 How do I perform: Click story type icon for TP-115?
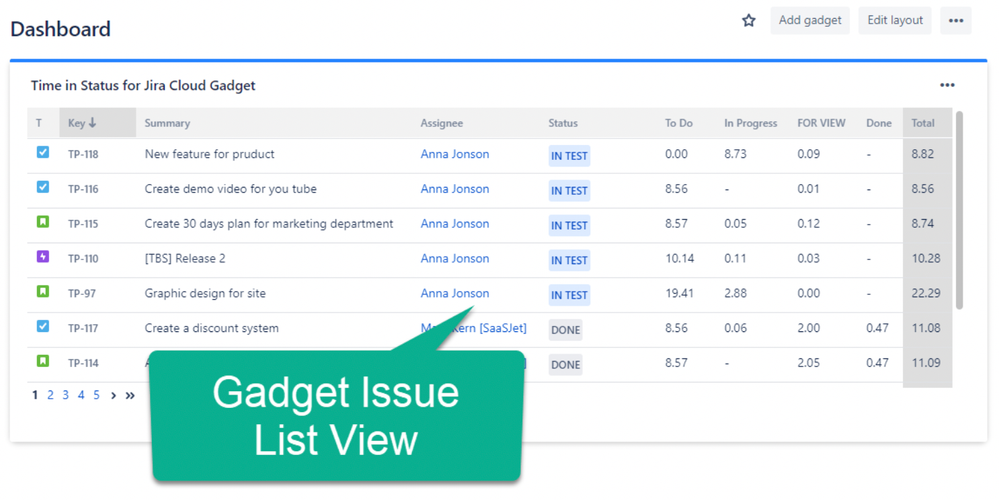click(x=43, y=222)
